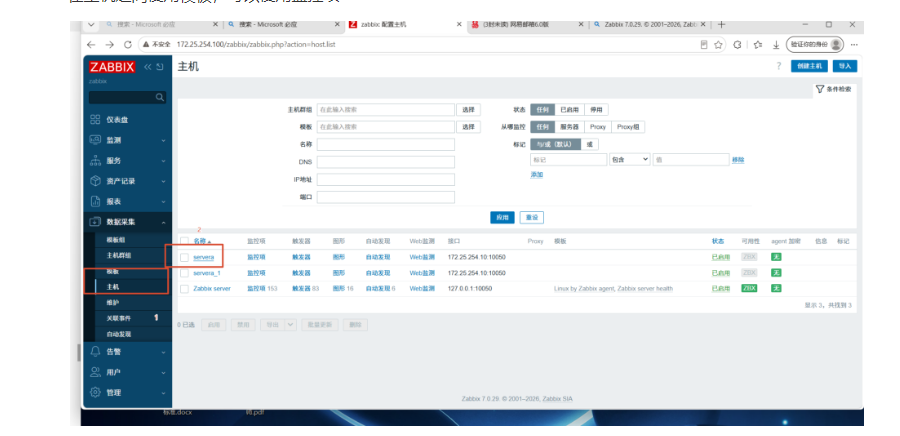Expand the 报表 menu chevron
900x436 pixels.
click(x=164, y=201)
